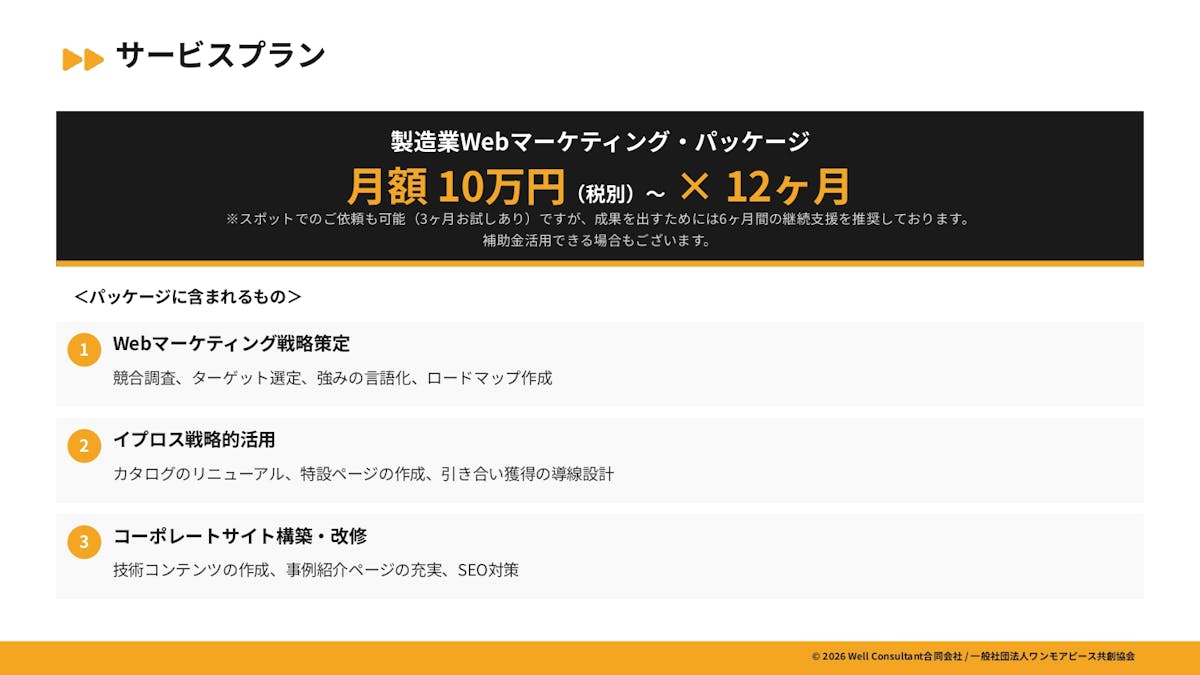
Task: Click the orange double-arrow icon beside the title
Action: click(x=83, y=59)
